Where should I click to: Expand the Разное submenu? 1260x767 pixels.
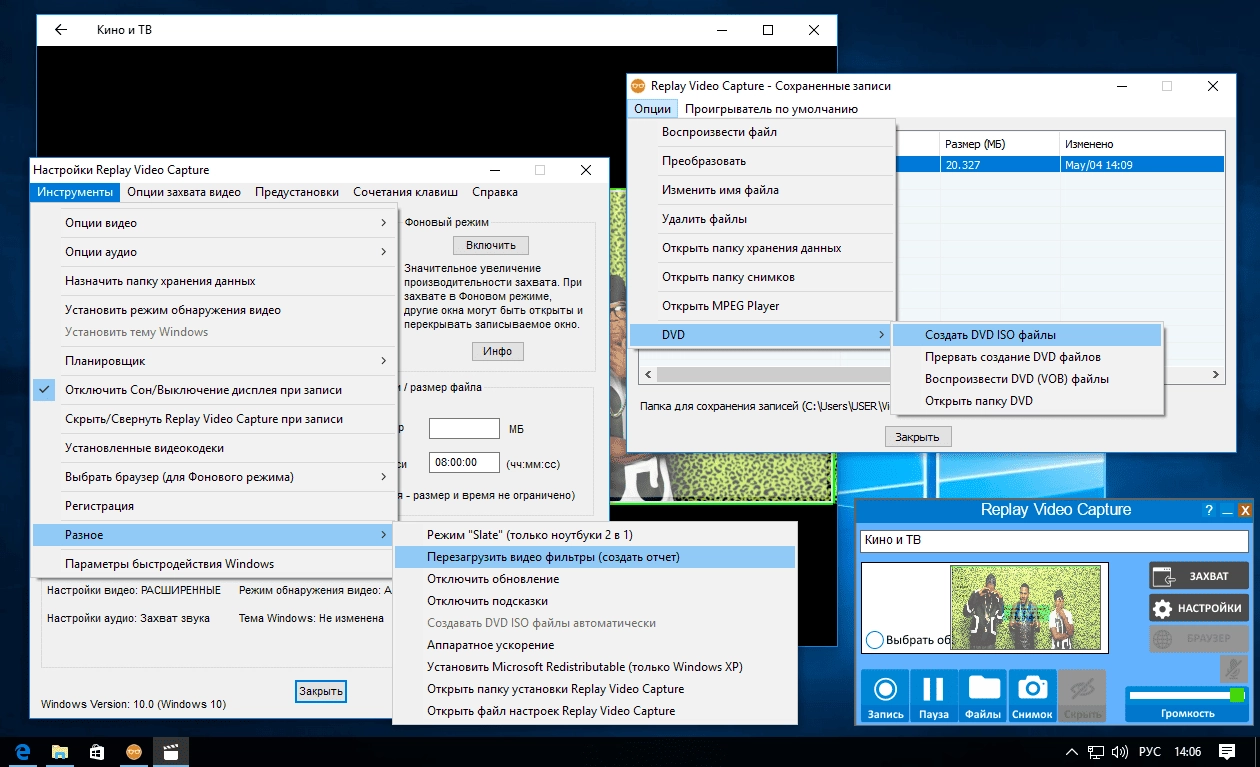pyautogui.click(x=215, y=535)
